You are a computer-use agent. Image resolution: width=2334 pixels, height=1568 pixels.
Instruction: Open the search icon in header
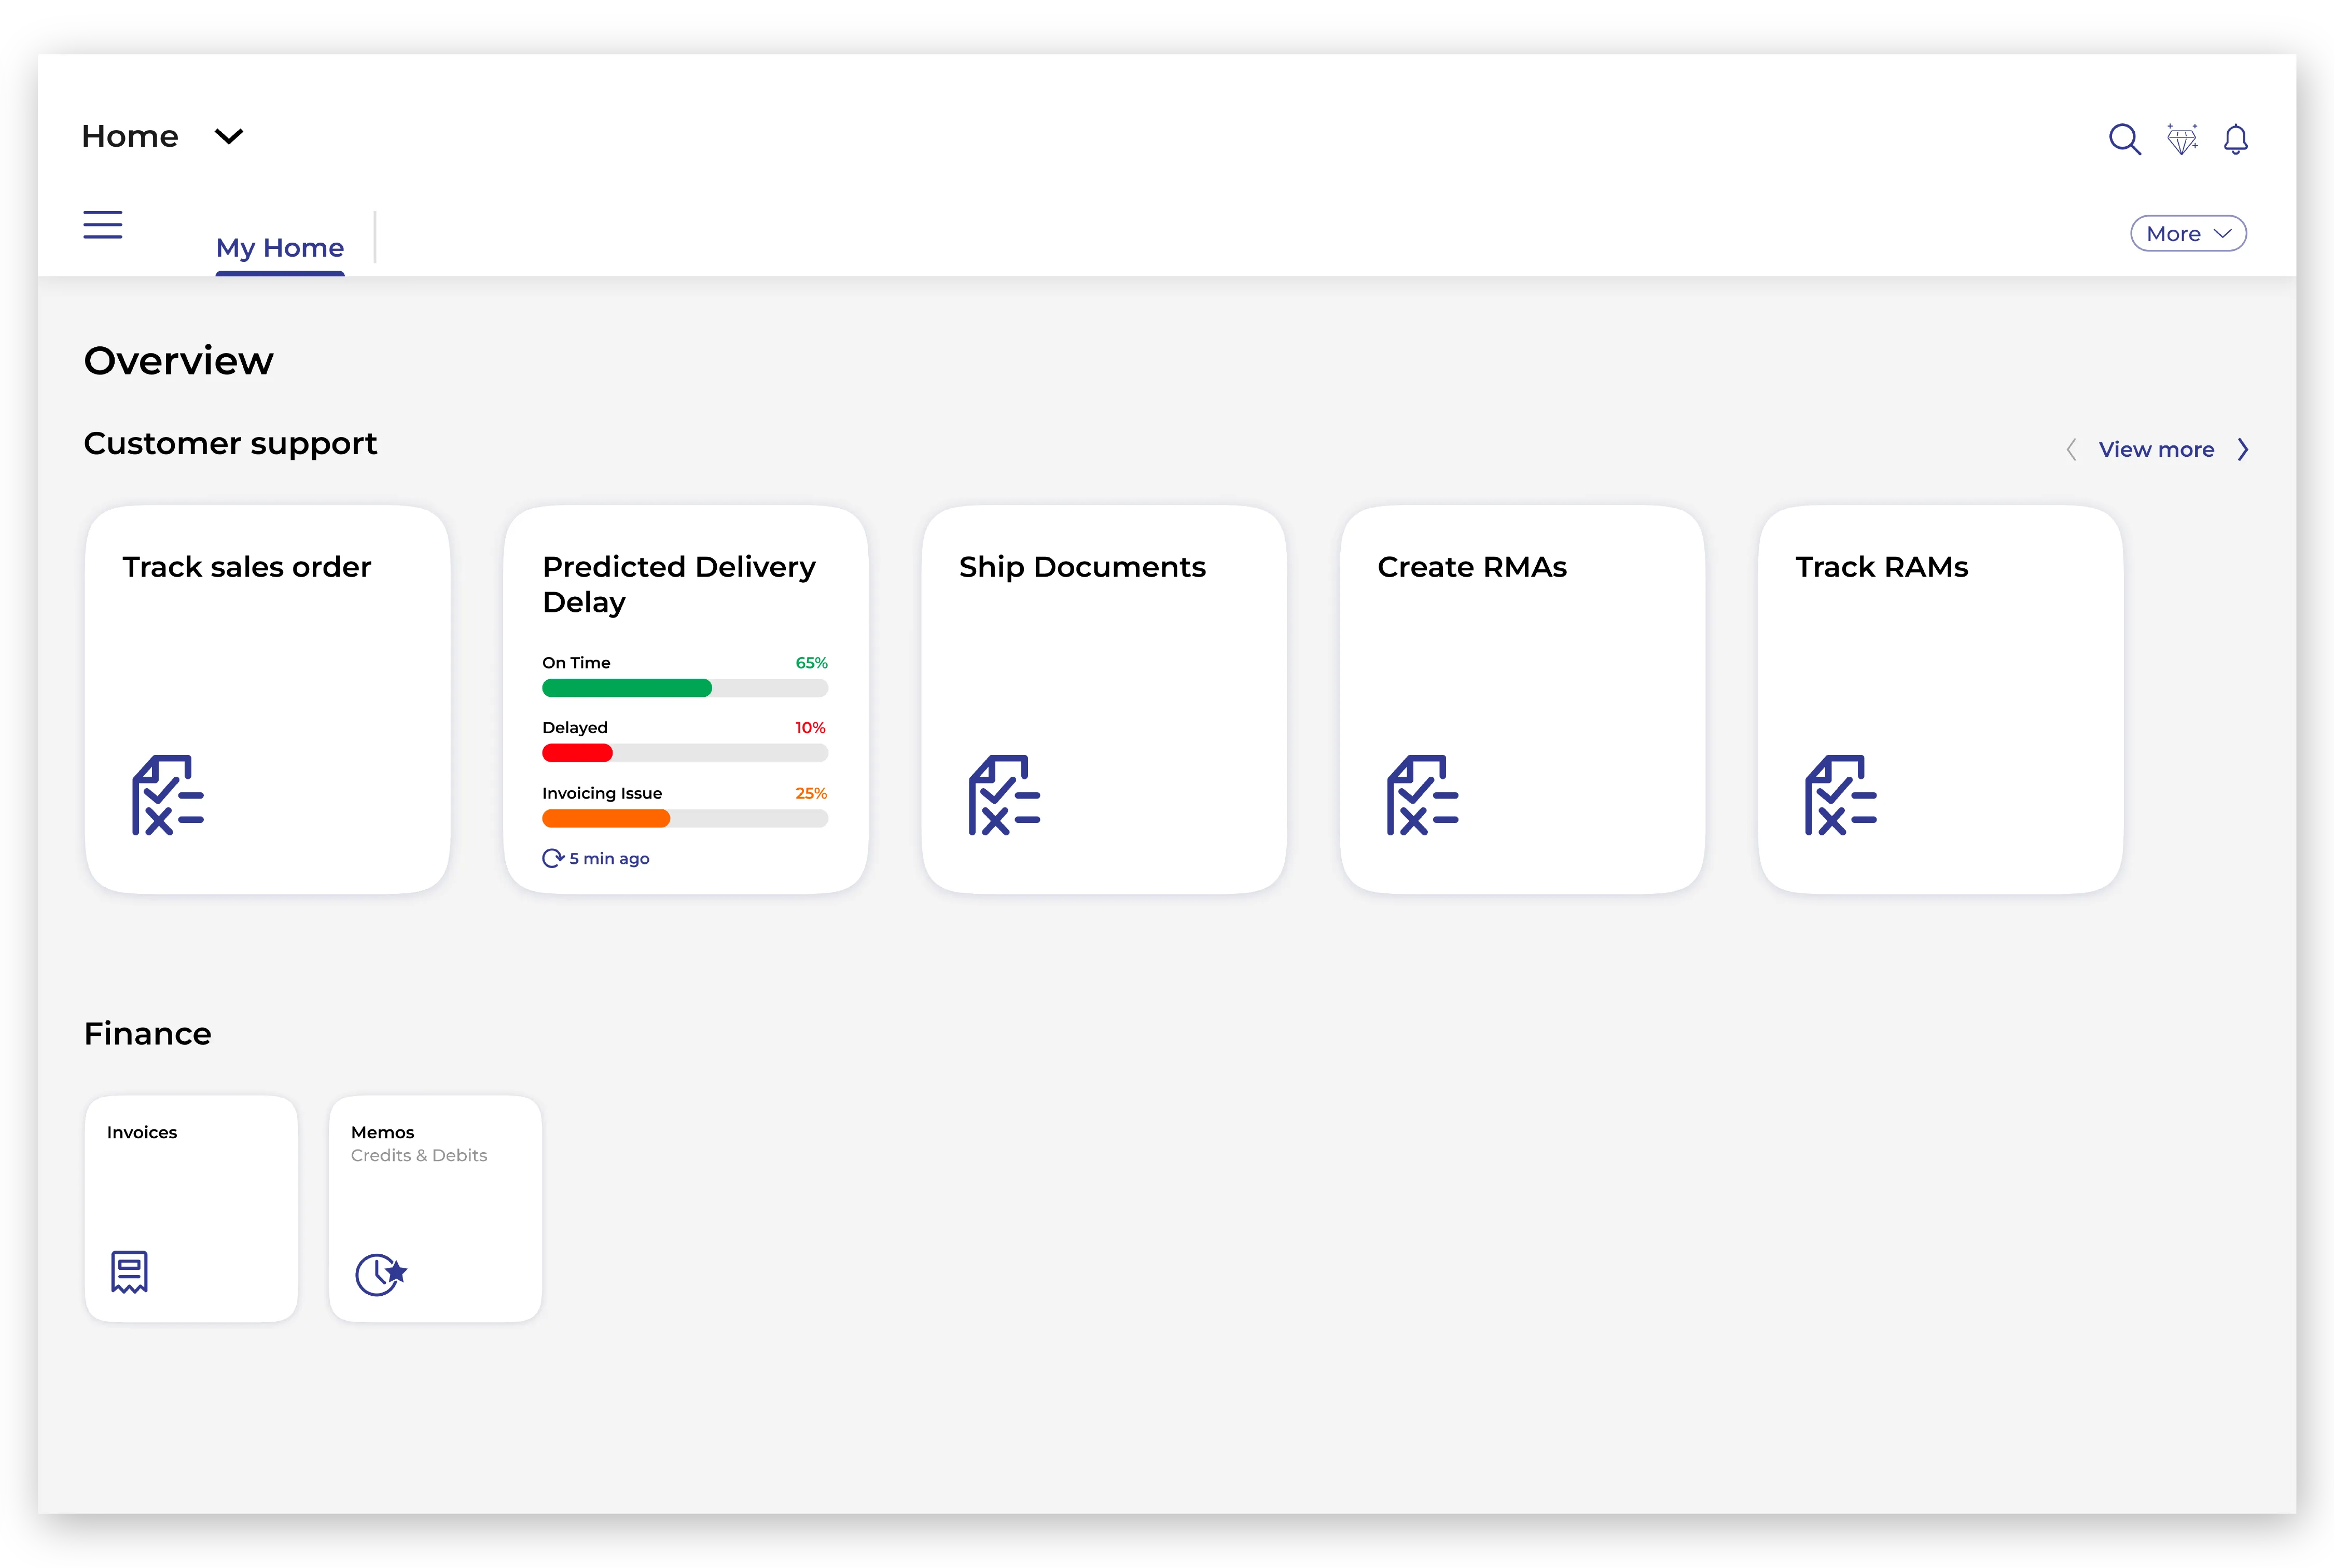tap(2124, 139)
